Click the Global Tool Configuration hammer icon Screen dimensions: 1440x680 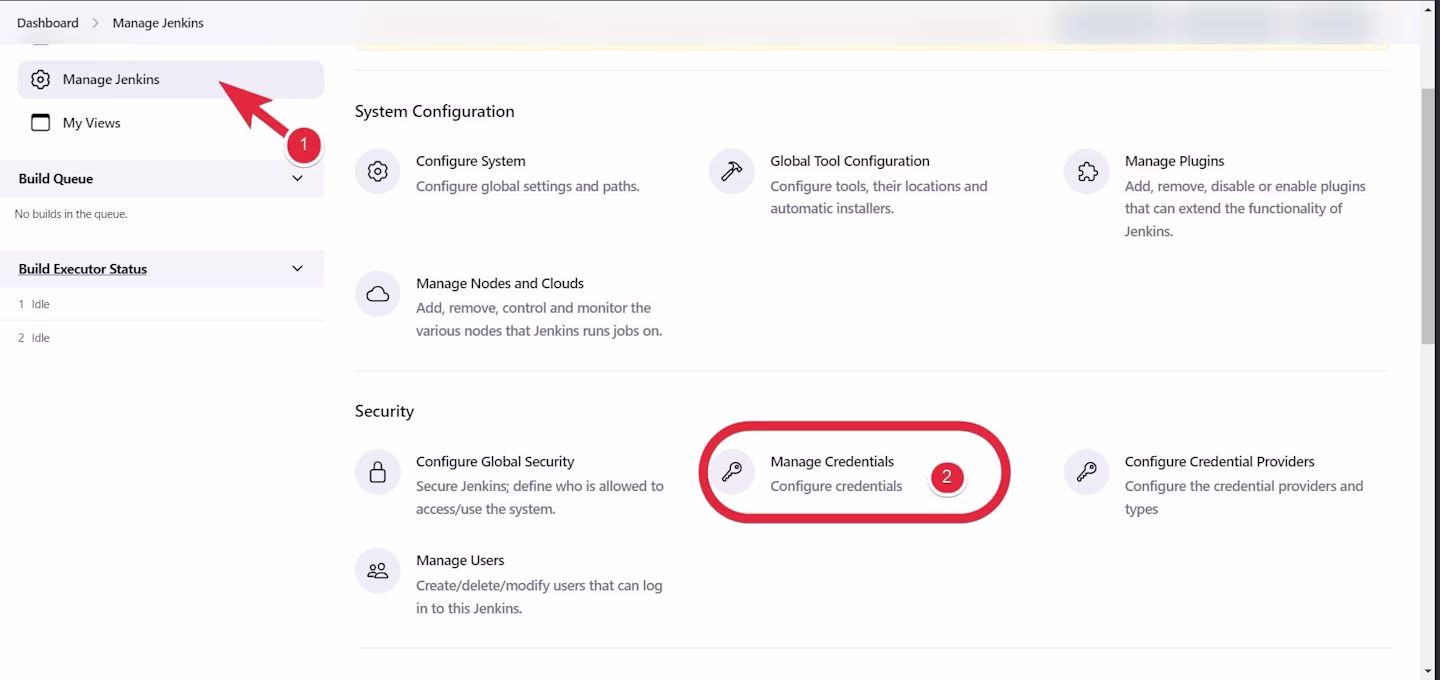click(x=731, y=172)
